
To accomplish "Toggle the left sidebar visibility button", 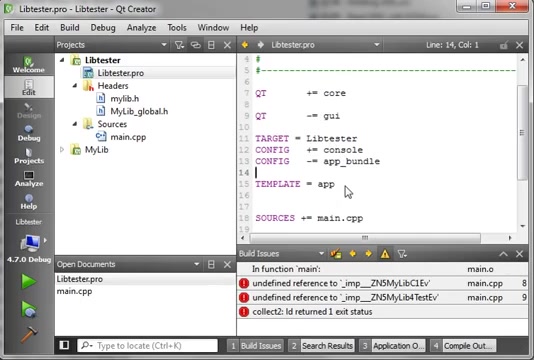I will click(64, 345).
